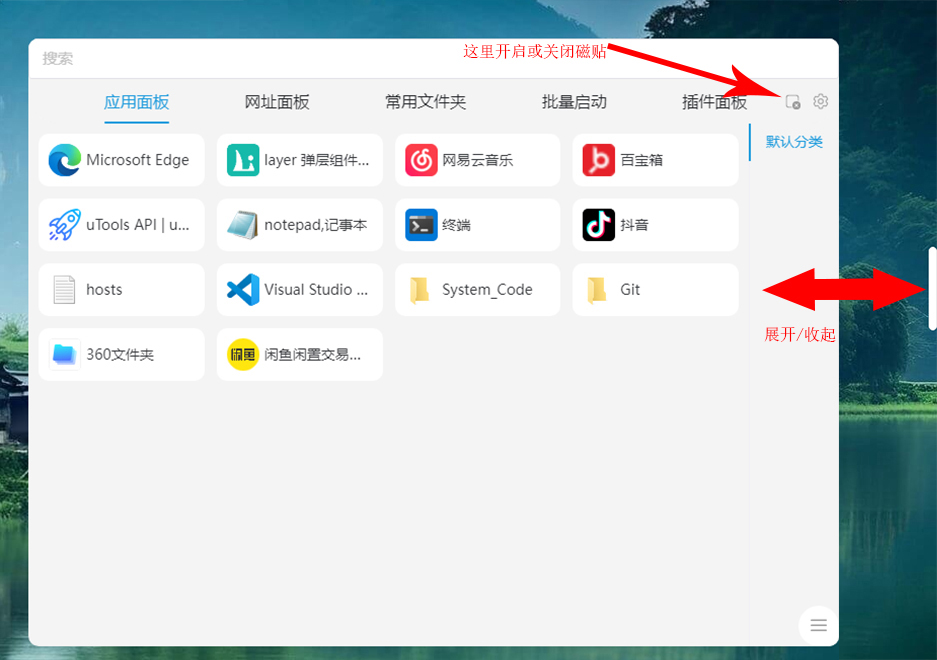
Task: Click the '百宝箱' label text
Action: click(x=641, y=160)
